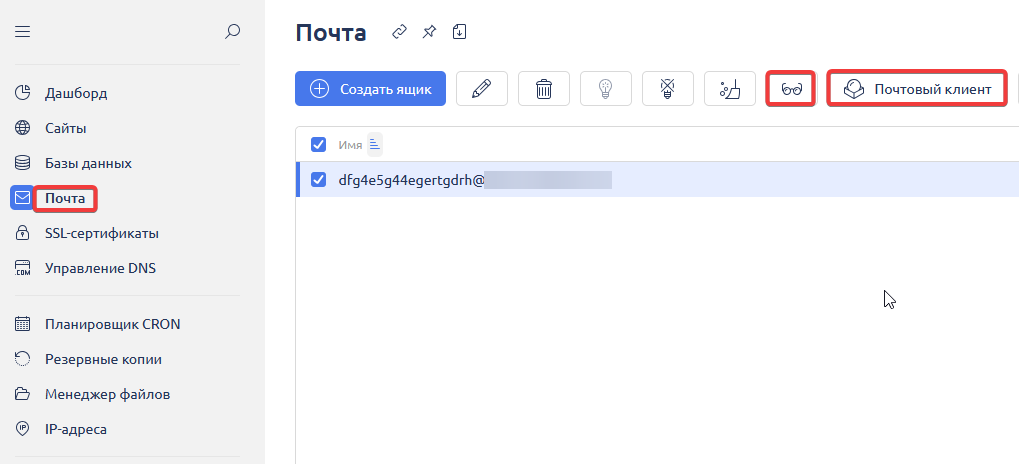
Task: Open SSL-сертификаты from the sidebar
Action: pos(101,233)
